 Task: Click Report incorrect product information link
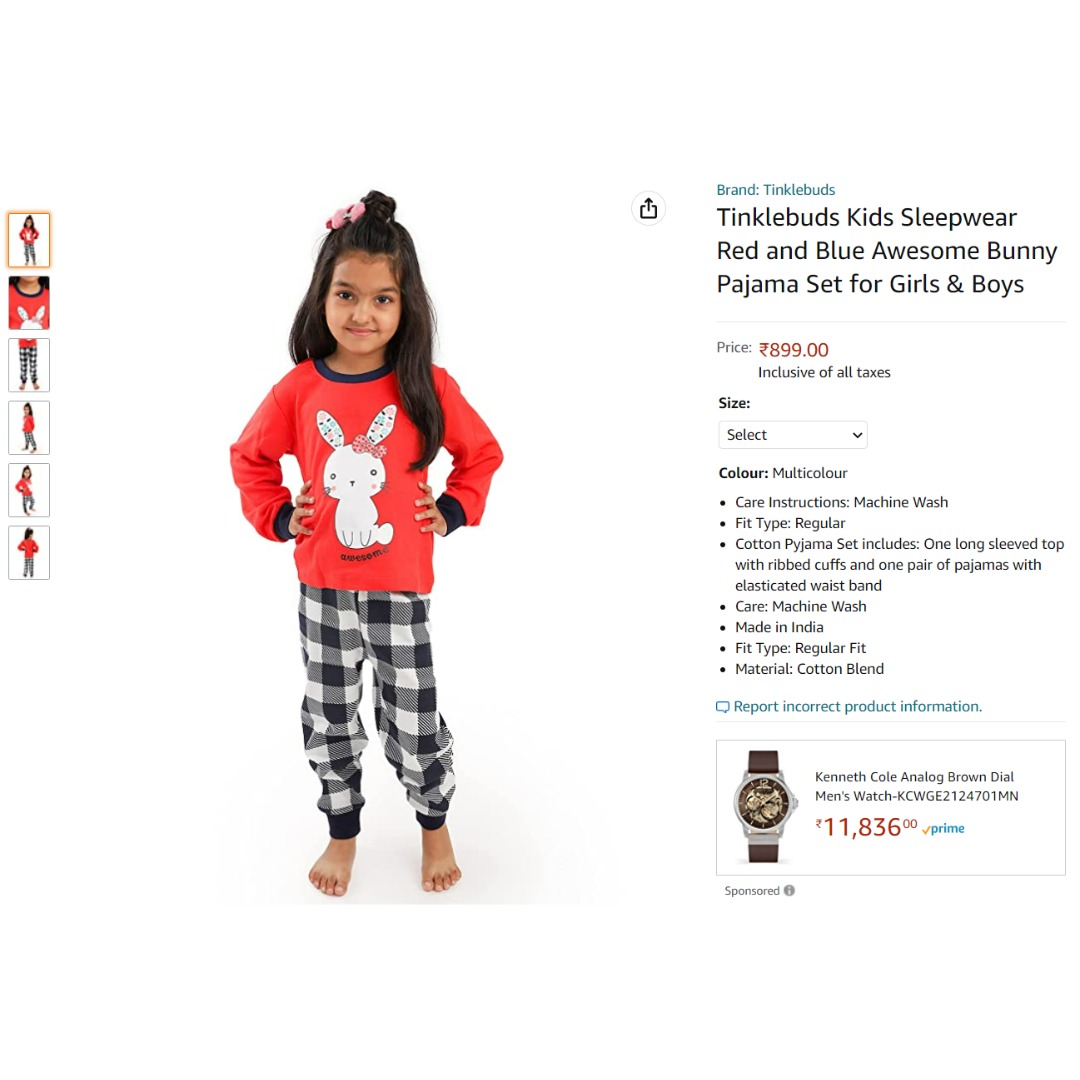click(x=858, y=706)
